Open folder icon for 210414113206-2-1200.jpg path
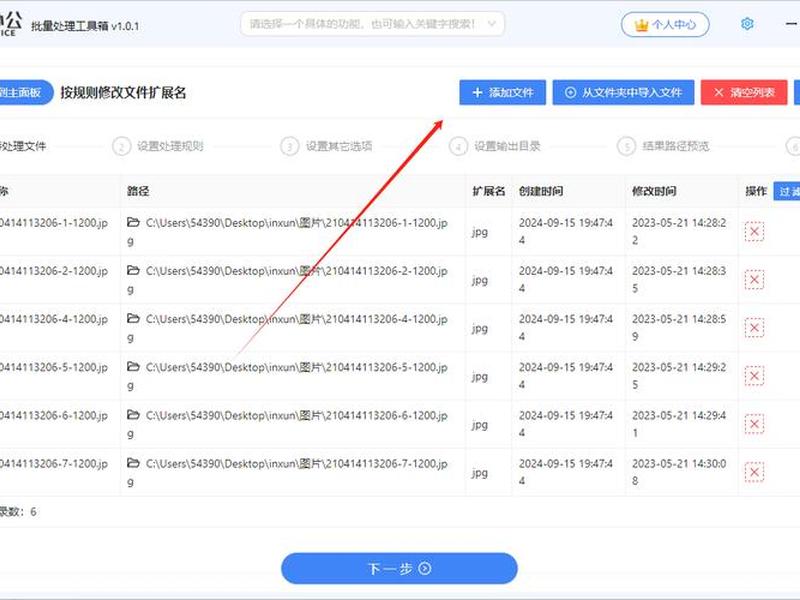The height and width of the screenshot is (600, 800). (x=133, y=270)
